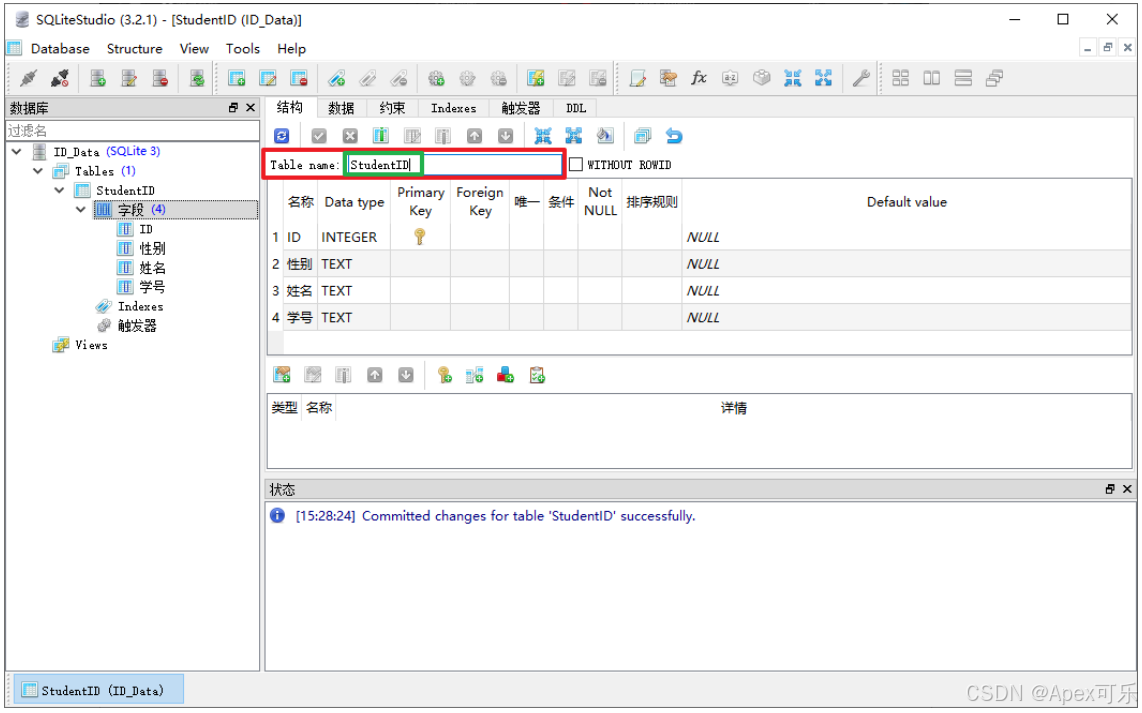Viewport: 1142px width, 713px height.
Task: Click the add foreign key constraint icon
Action: (475, 375)
